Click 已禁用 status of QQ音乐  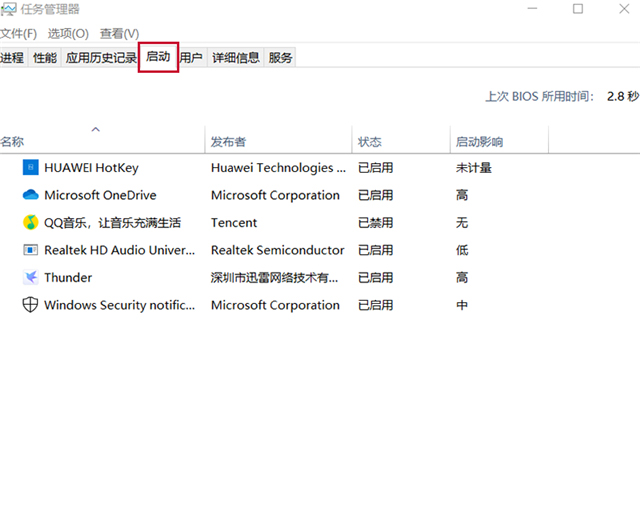376,223
